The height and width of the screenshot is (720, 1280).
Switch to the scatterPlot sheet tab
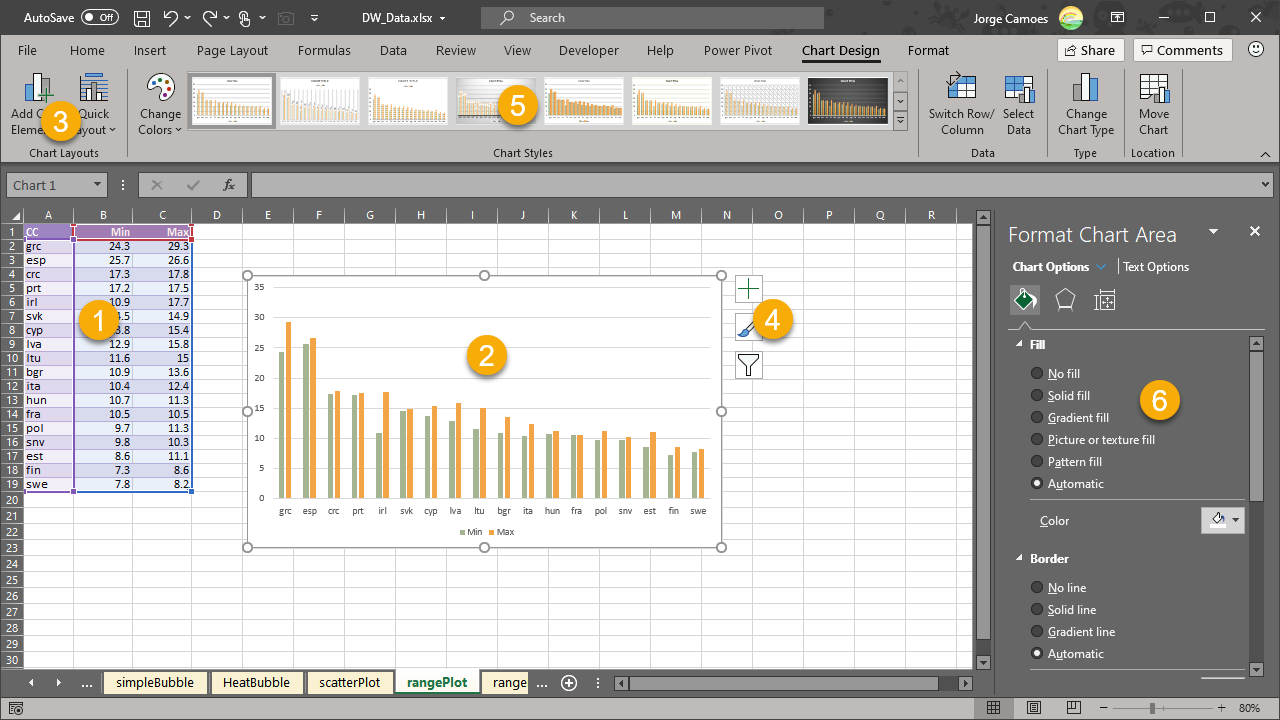349,682
